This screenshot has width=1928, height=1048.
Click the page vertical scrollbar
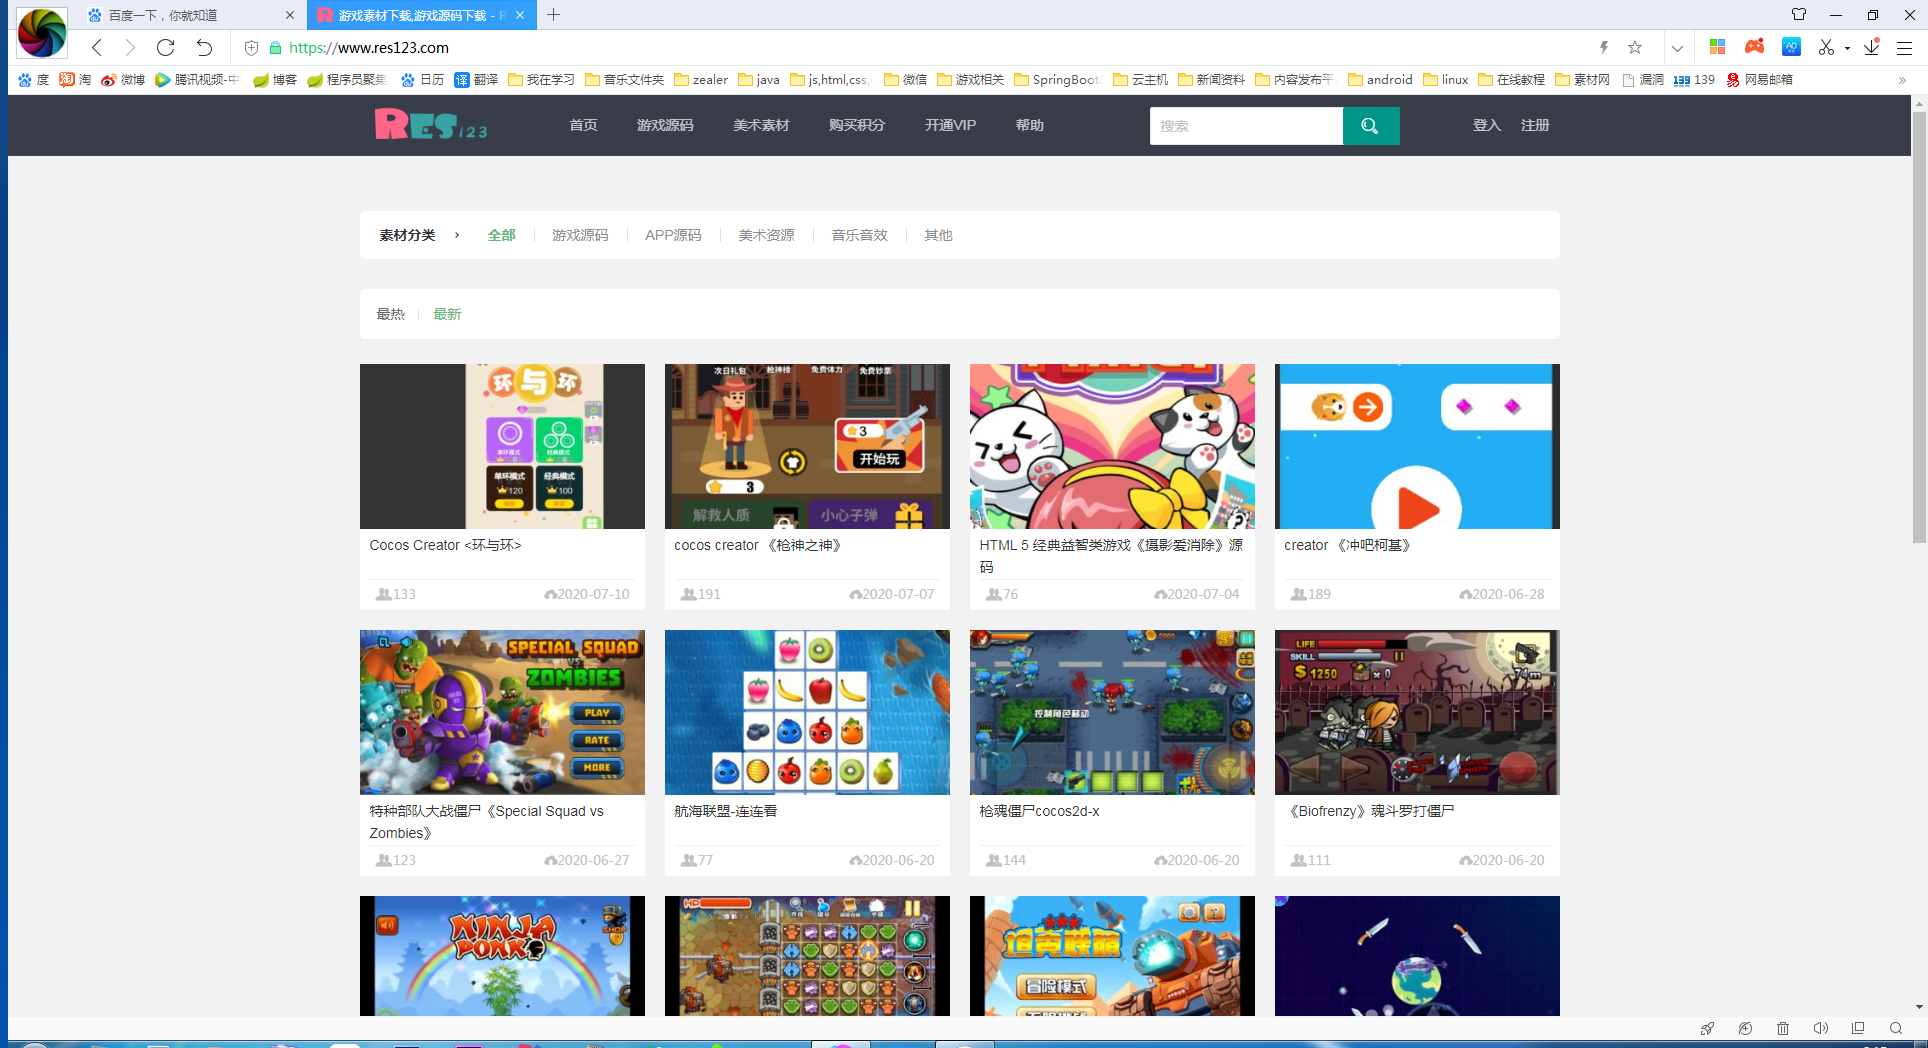tap(1919, 330)
